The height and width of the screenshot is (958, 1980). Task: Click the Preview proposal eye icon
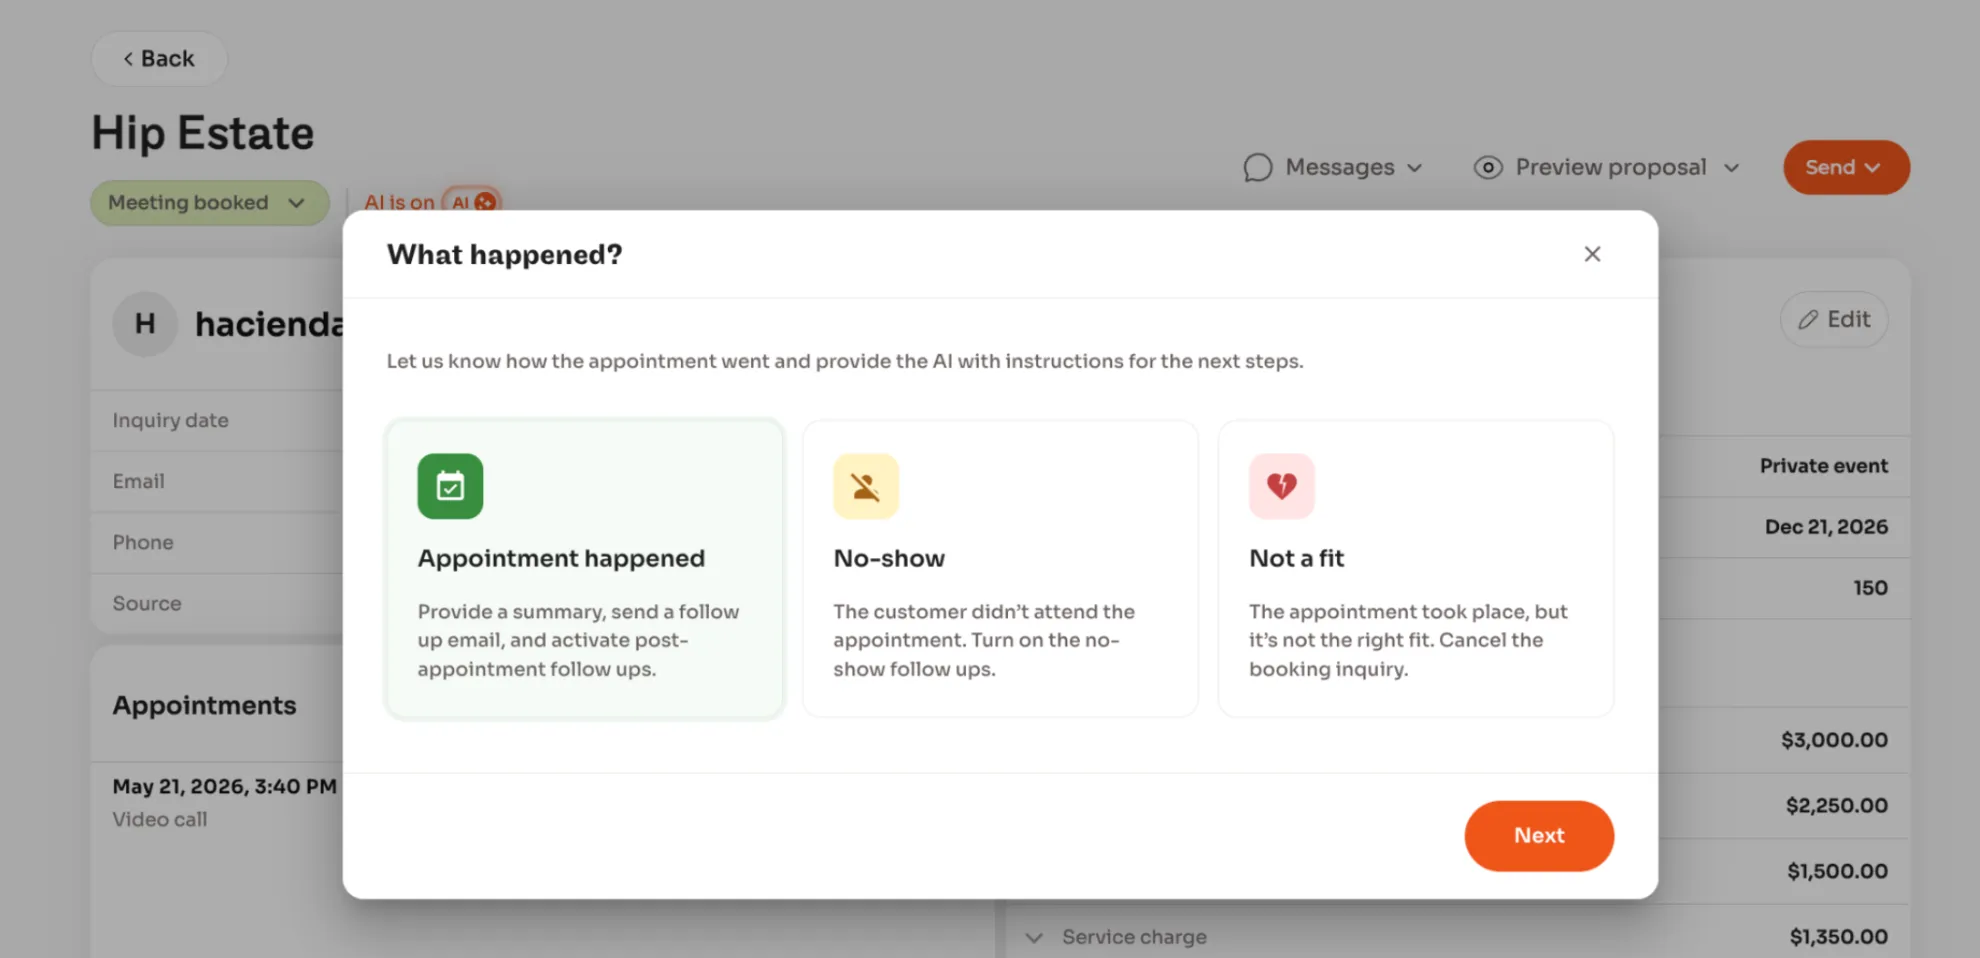pos(1488,167)
